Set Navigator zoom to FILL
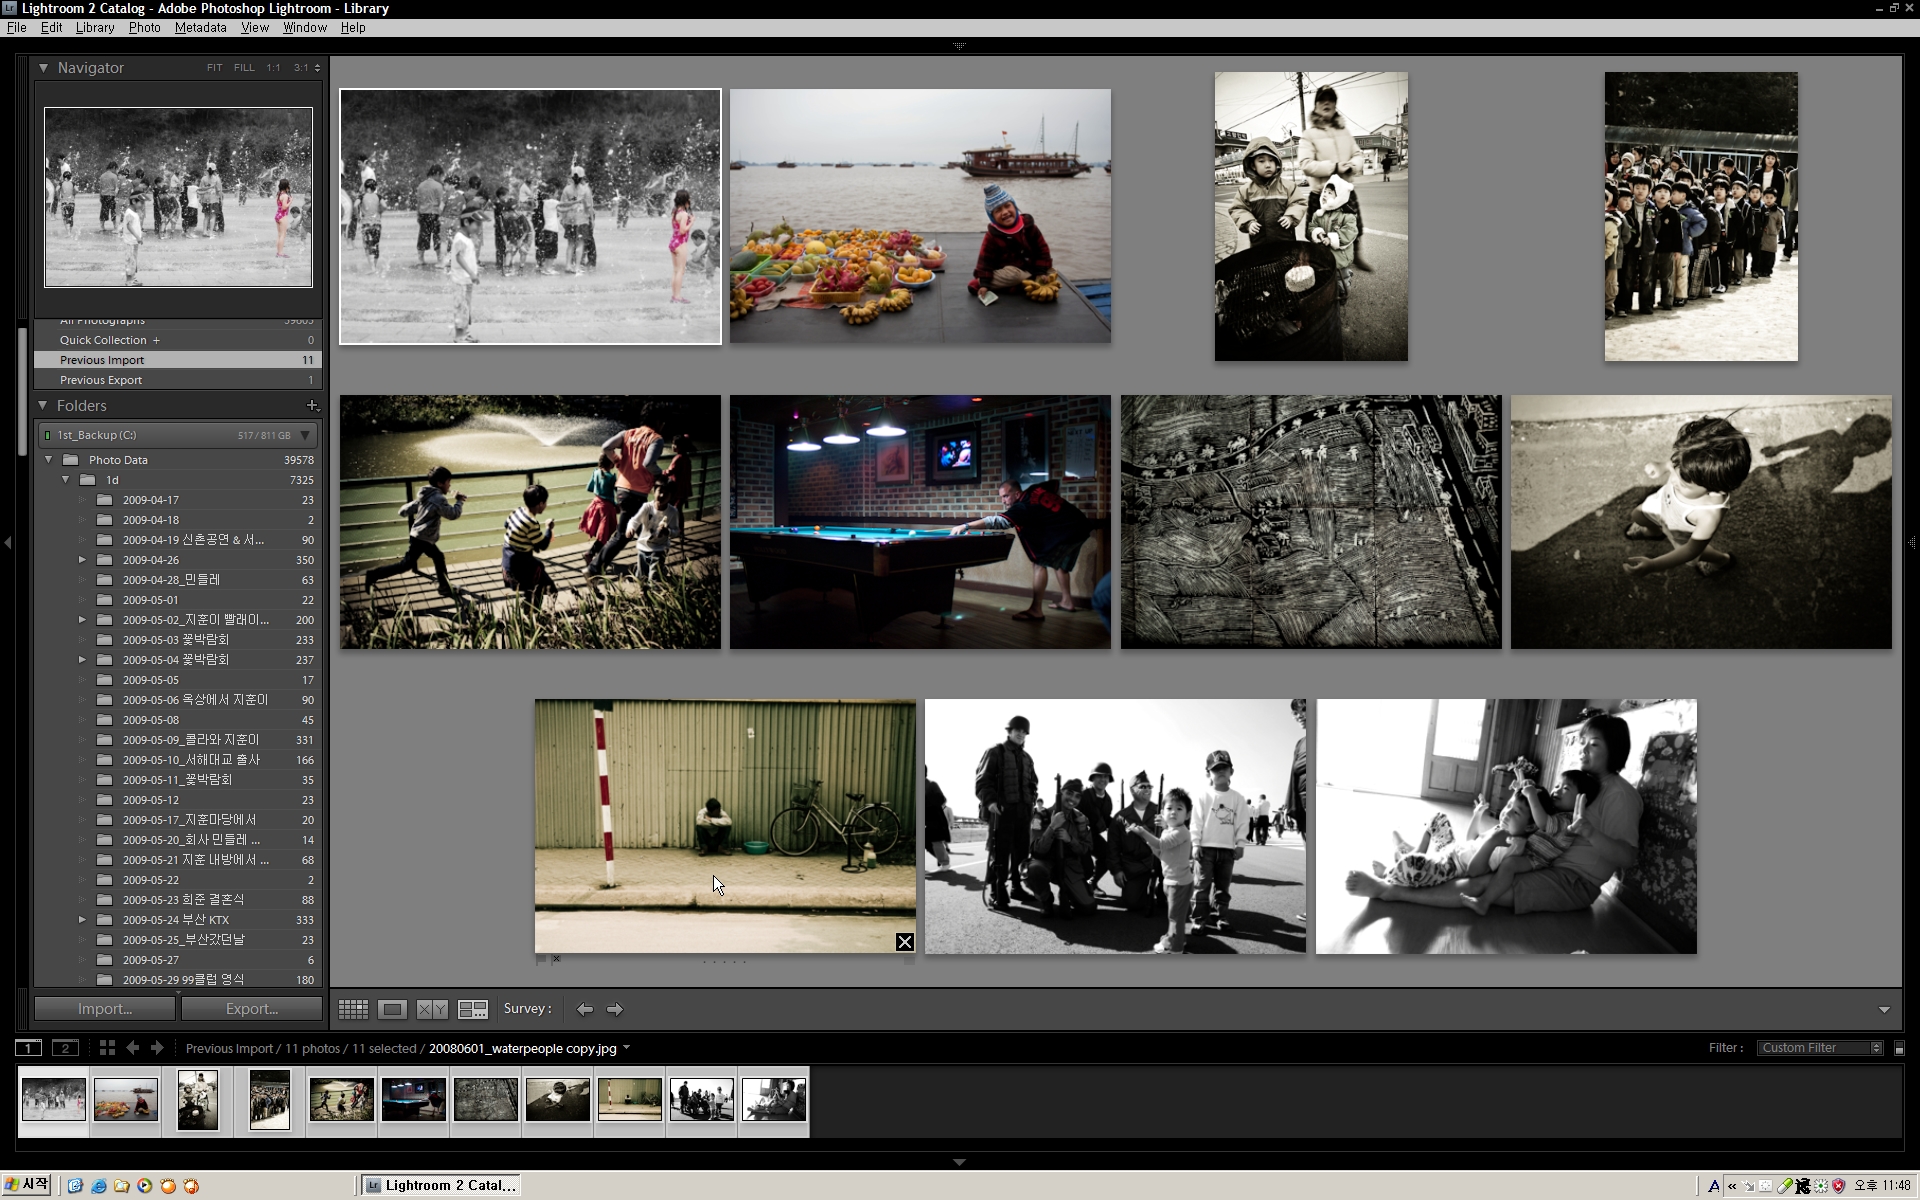Image resolution: width=1920 pixels, height=1200 pixels. point(244,68)
